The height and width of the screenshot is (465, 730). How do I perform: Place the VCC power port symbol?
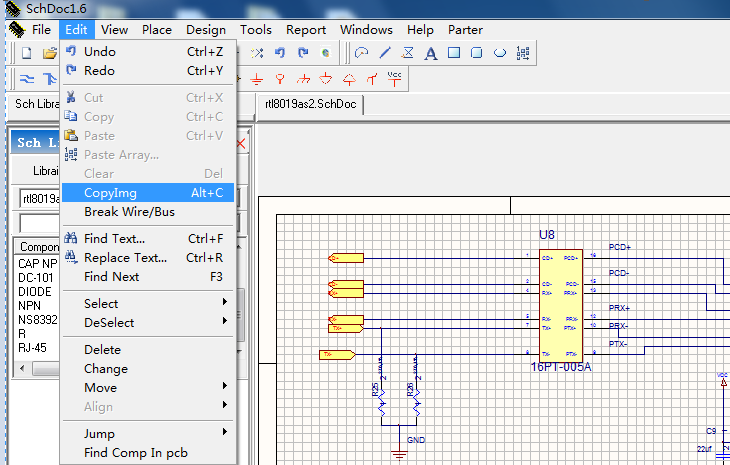click(x=394, y=77)
